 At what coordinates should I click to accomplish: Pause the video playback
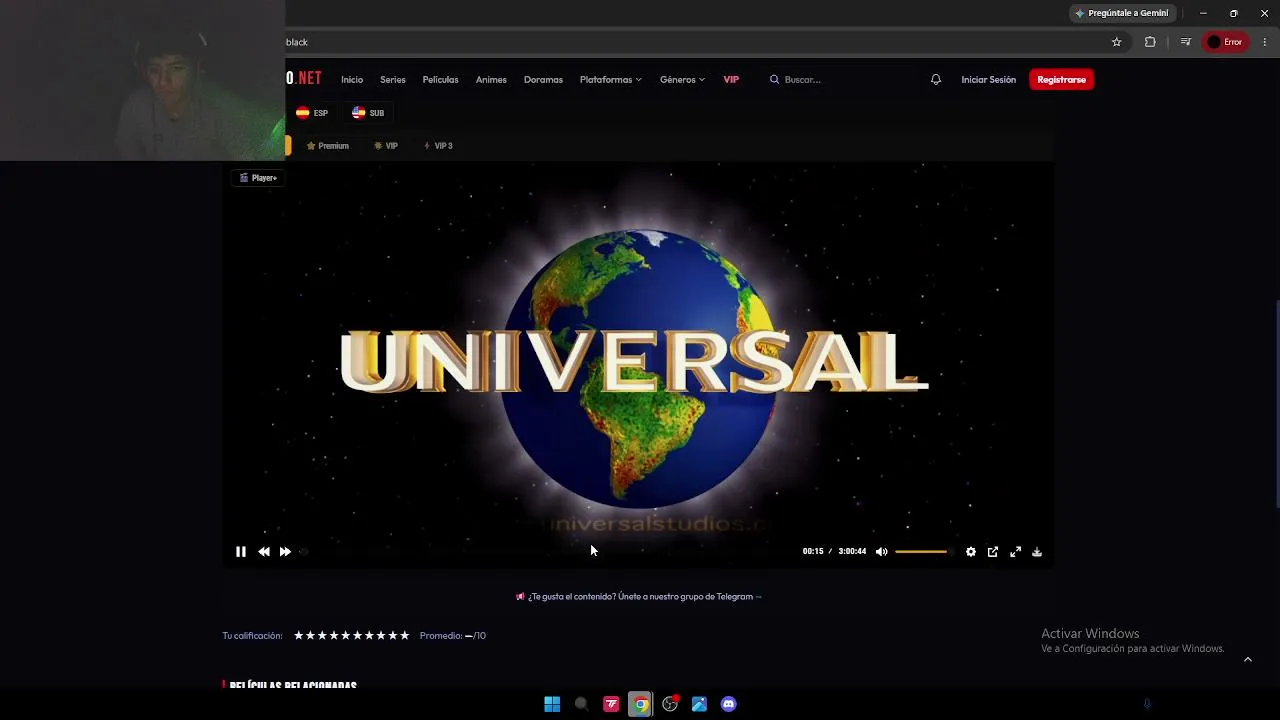[x=241, y=552]
